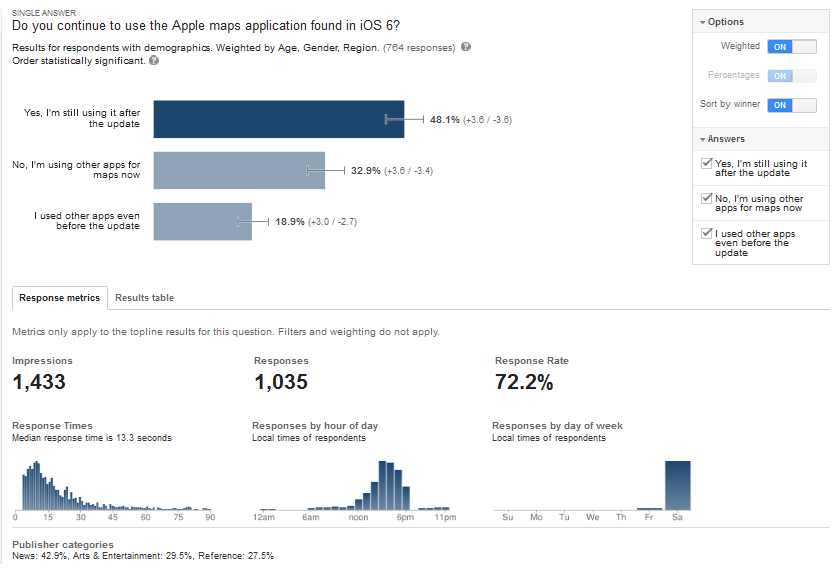The height and width of the screenshot is (570, 835).
Task: Uncheck 'Yes, I'm still using it' answer
Action: [x=707, y=164]
